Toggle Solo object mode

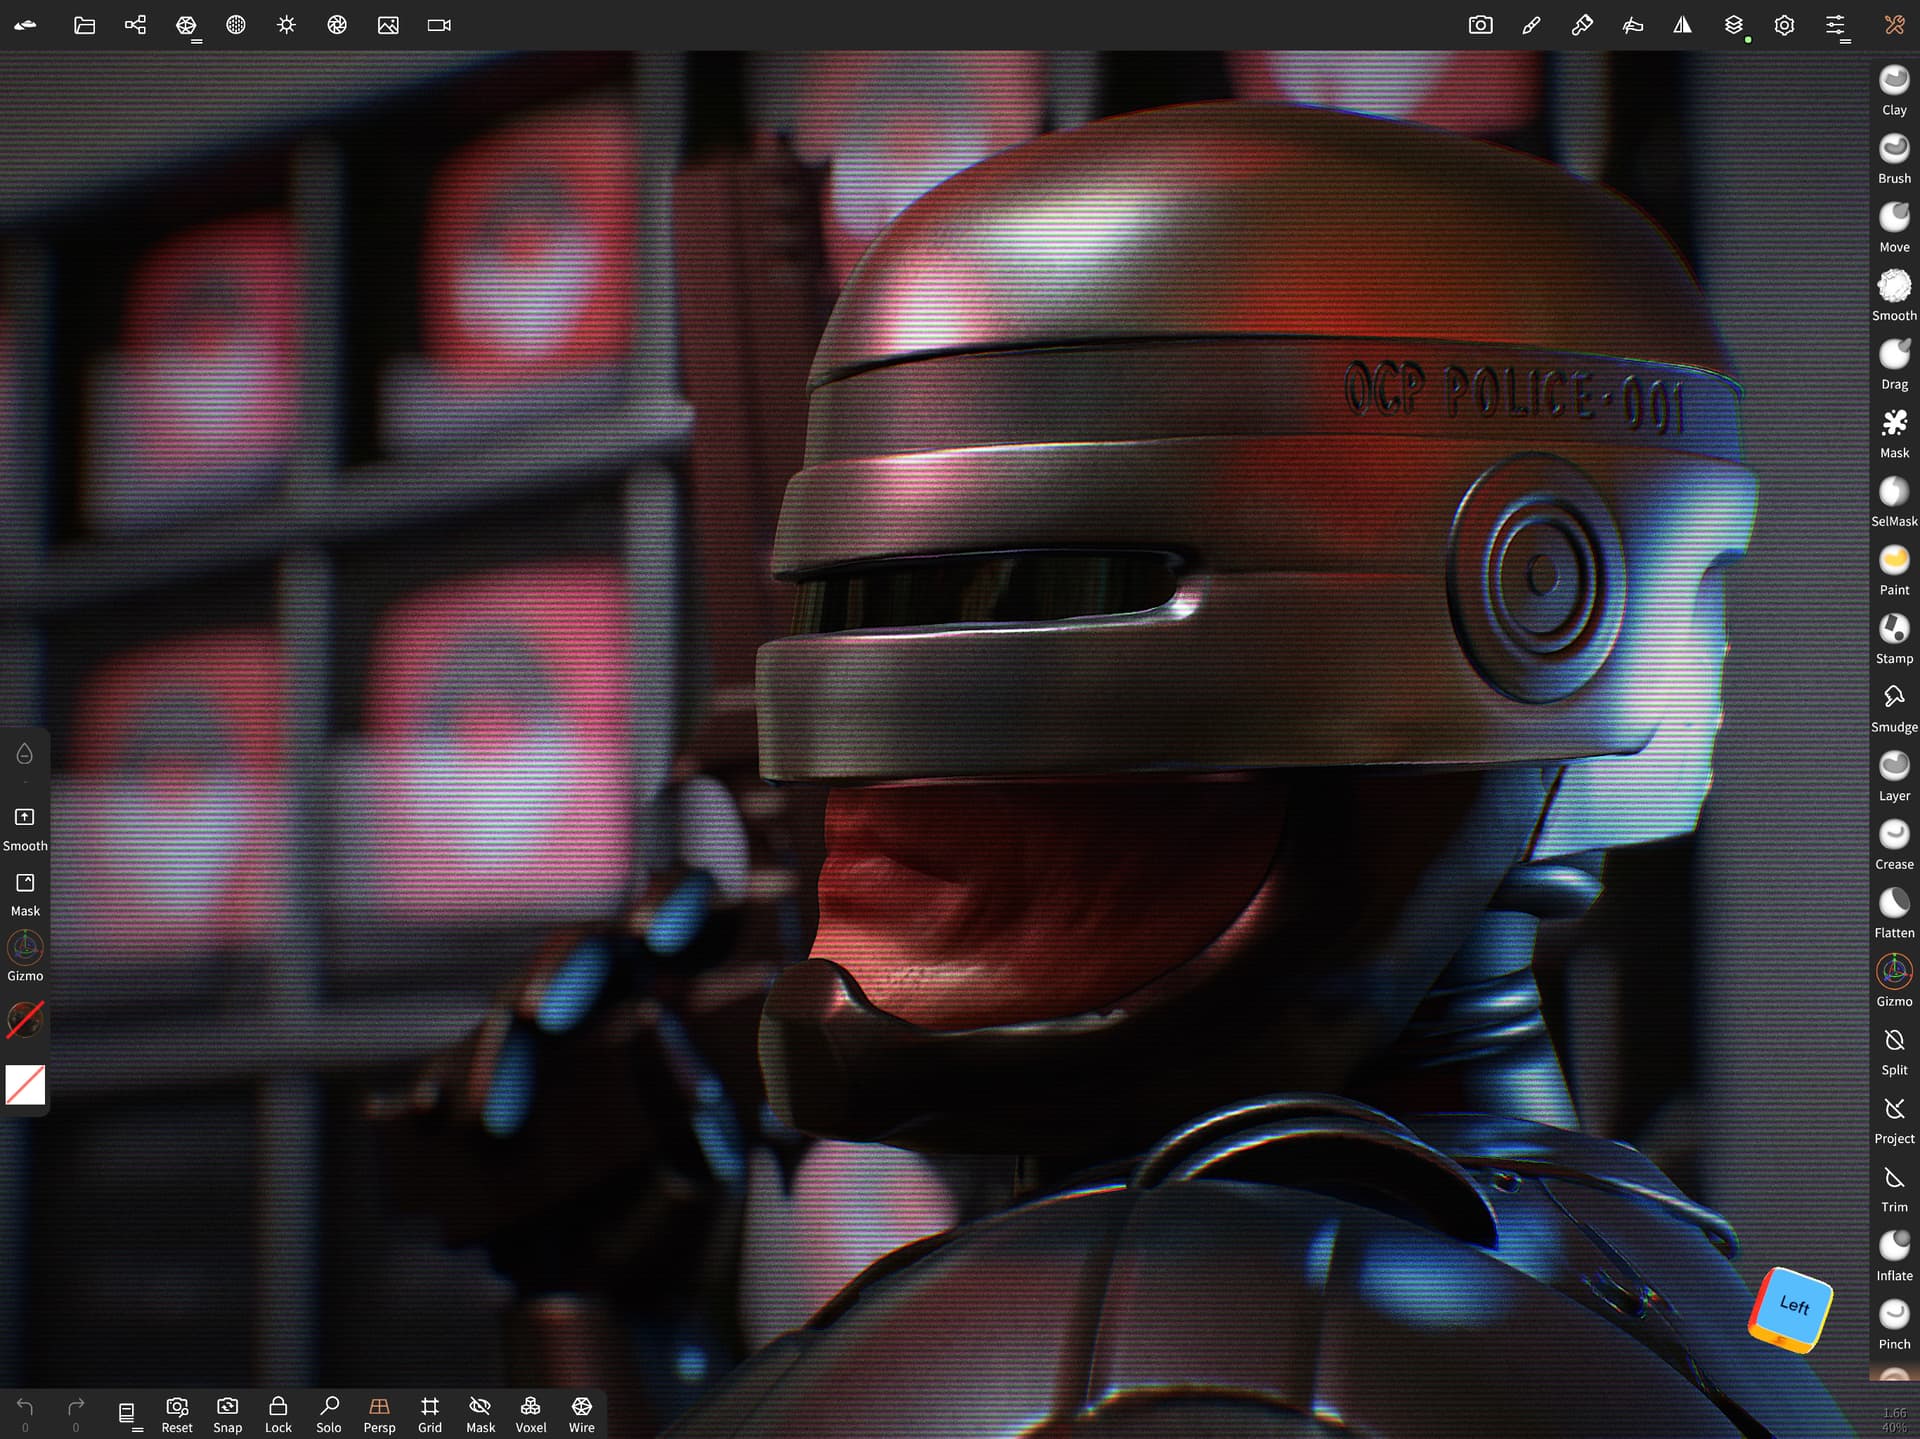coord(329,1414)
